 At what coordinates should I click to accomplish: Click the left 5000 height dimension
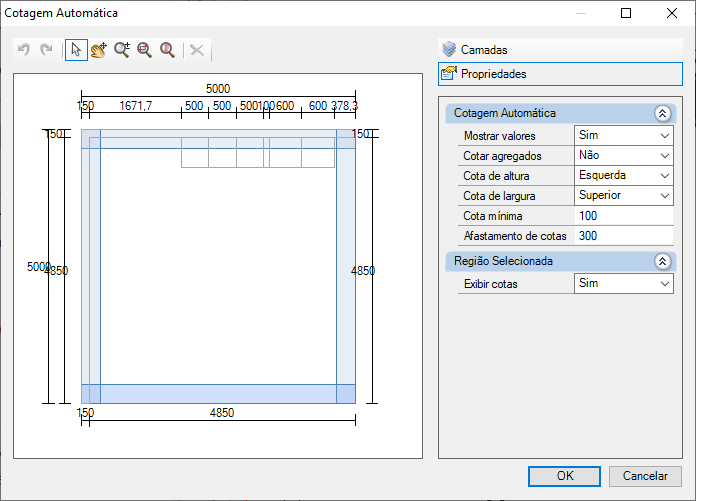pos(39,267)
